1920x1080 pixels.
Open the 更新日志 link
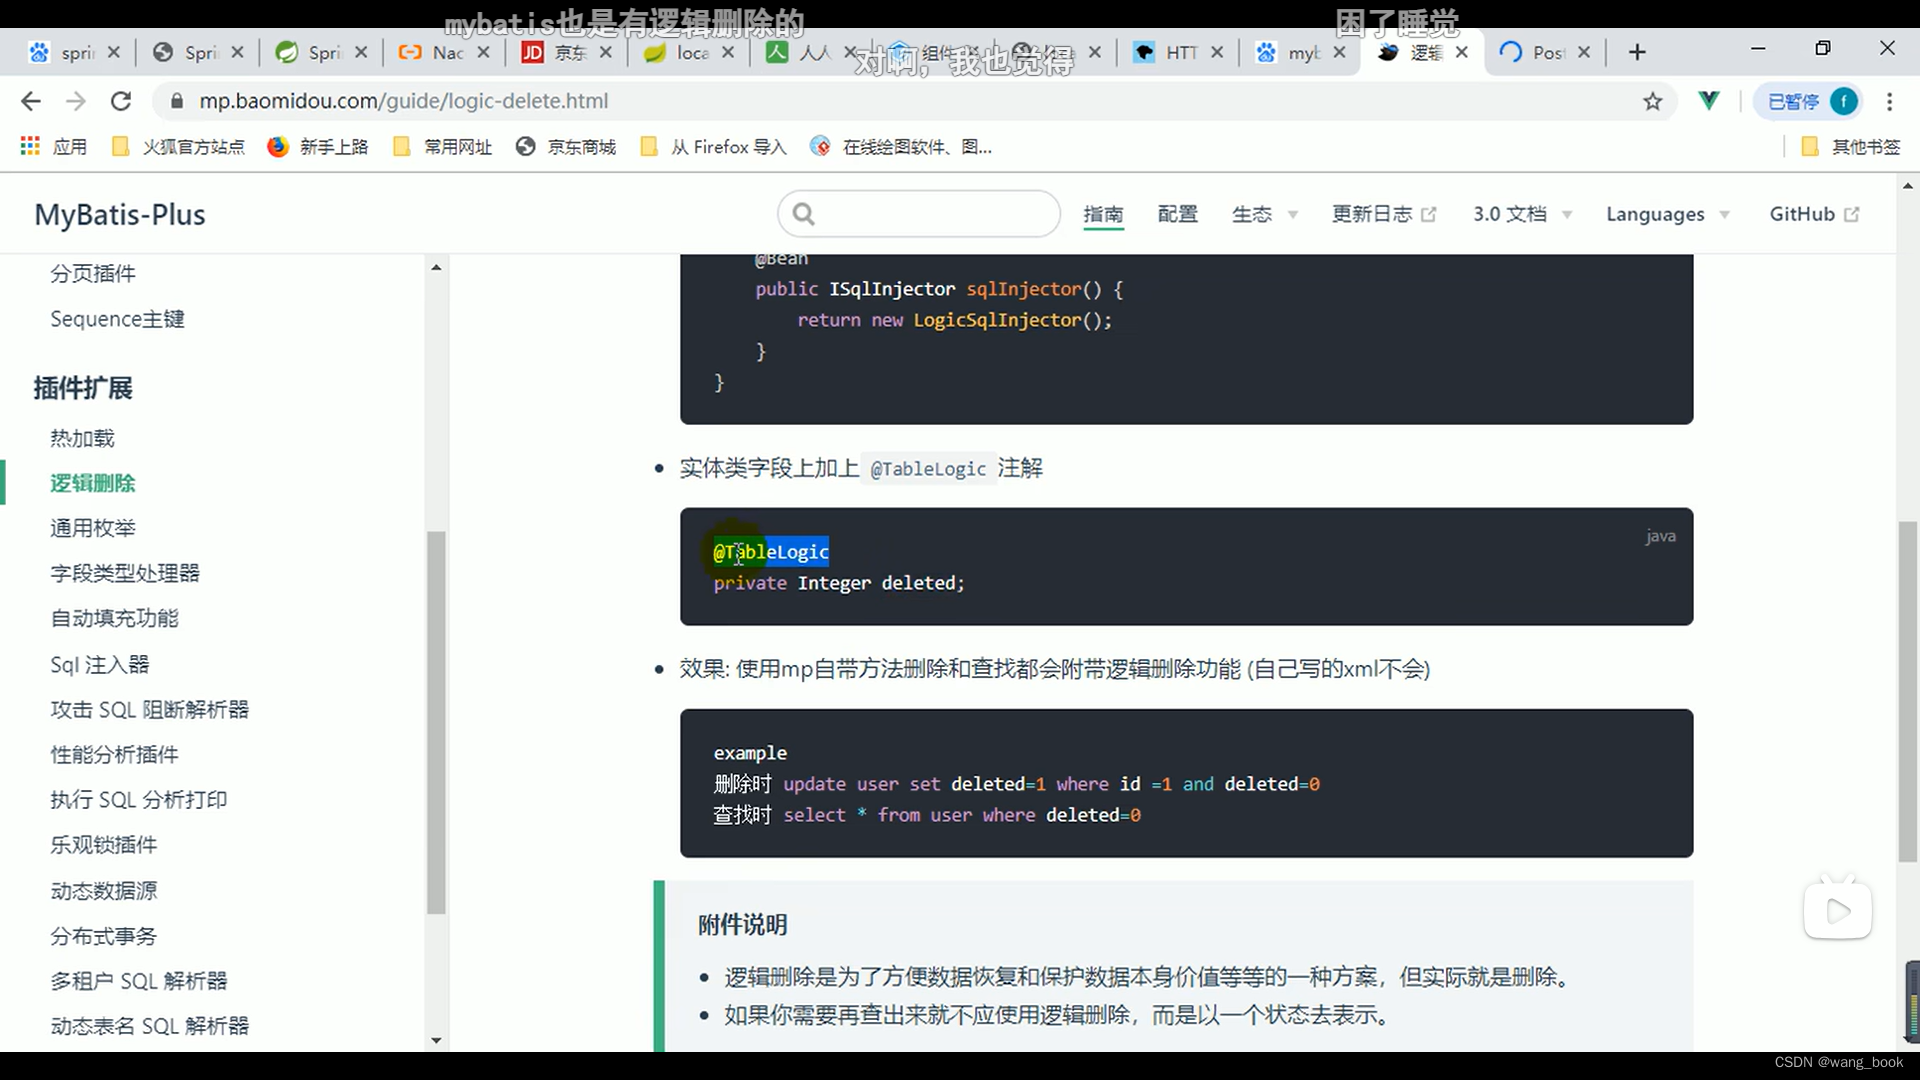pyautogui.click(x=1383, y=214)
